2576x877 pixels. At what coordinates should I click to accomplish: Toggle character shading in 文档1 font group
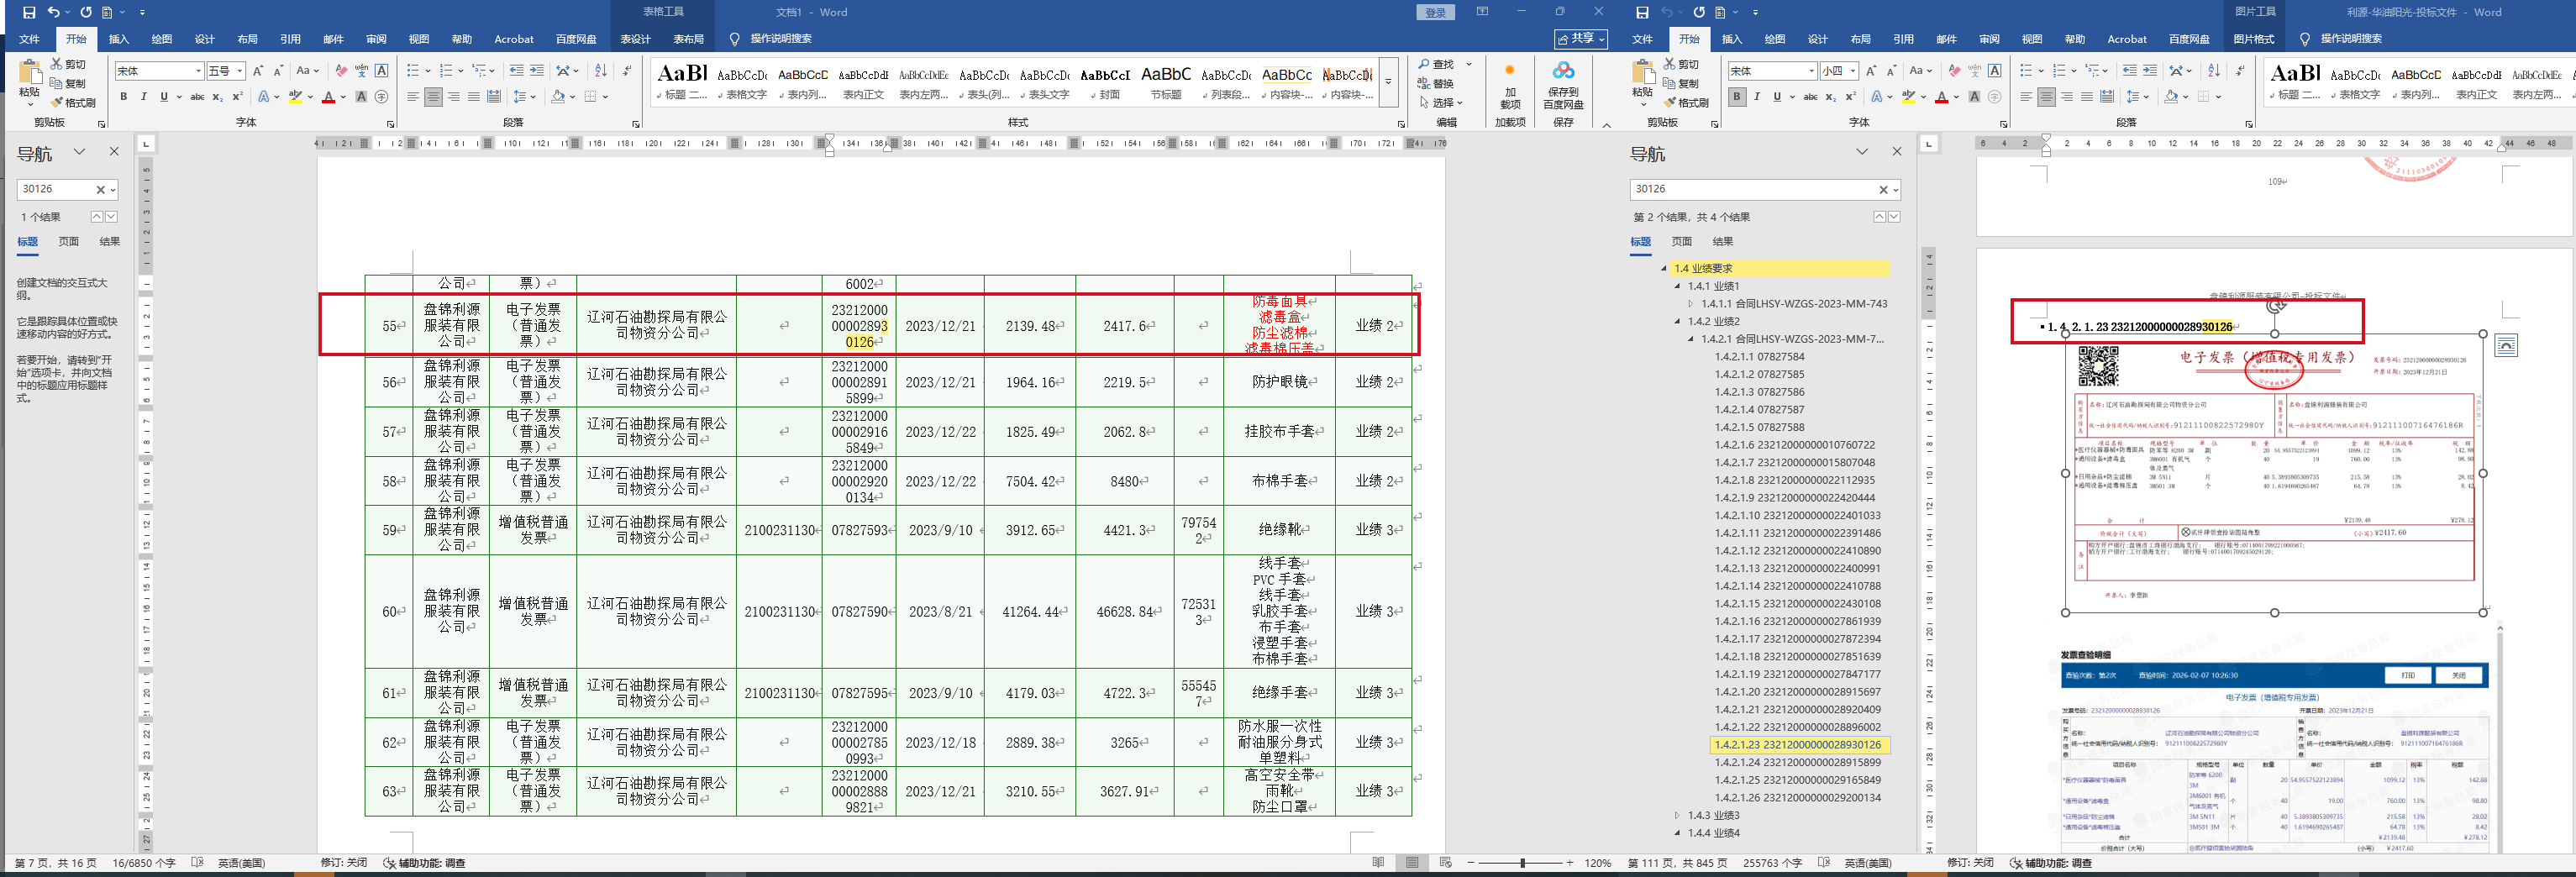(x=361, y=97)
